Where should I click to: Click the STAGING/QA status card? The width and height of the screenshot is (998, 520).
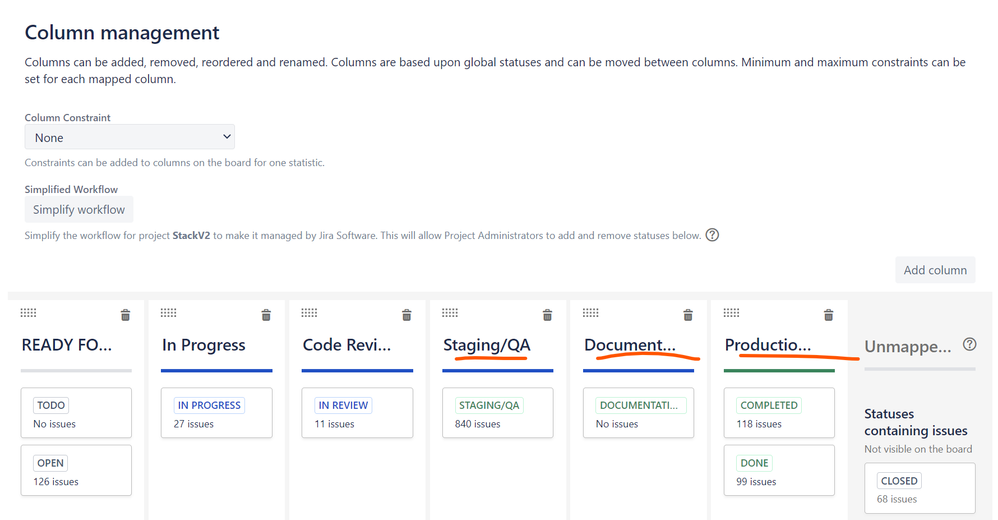(x=498, y=413)
